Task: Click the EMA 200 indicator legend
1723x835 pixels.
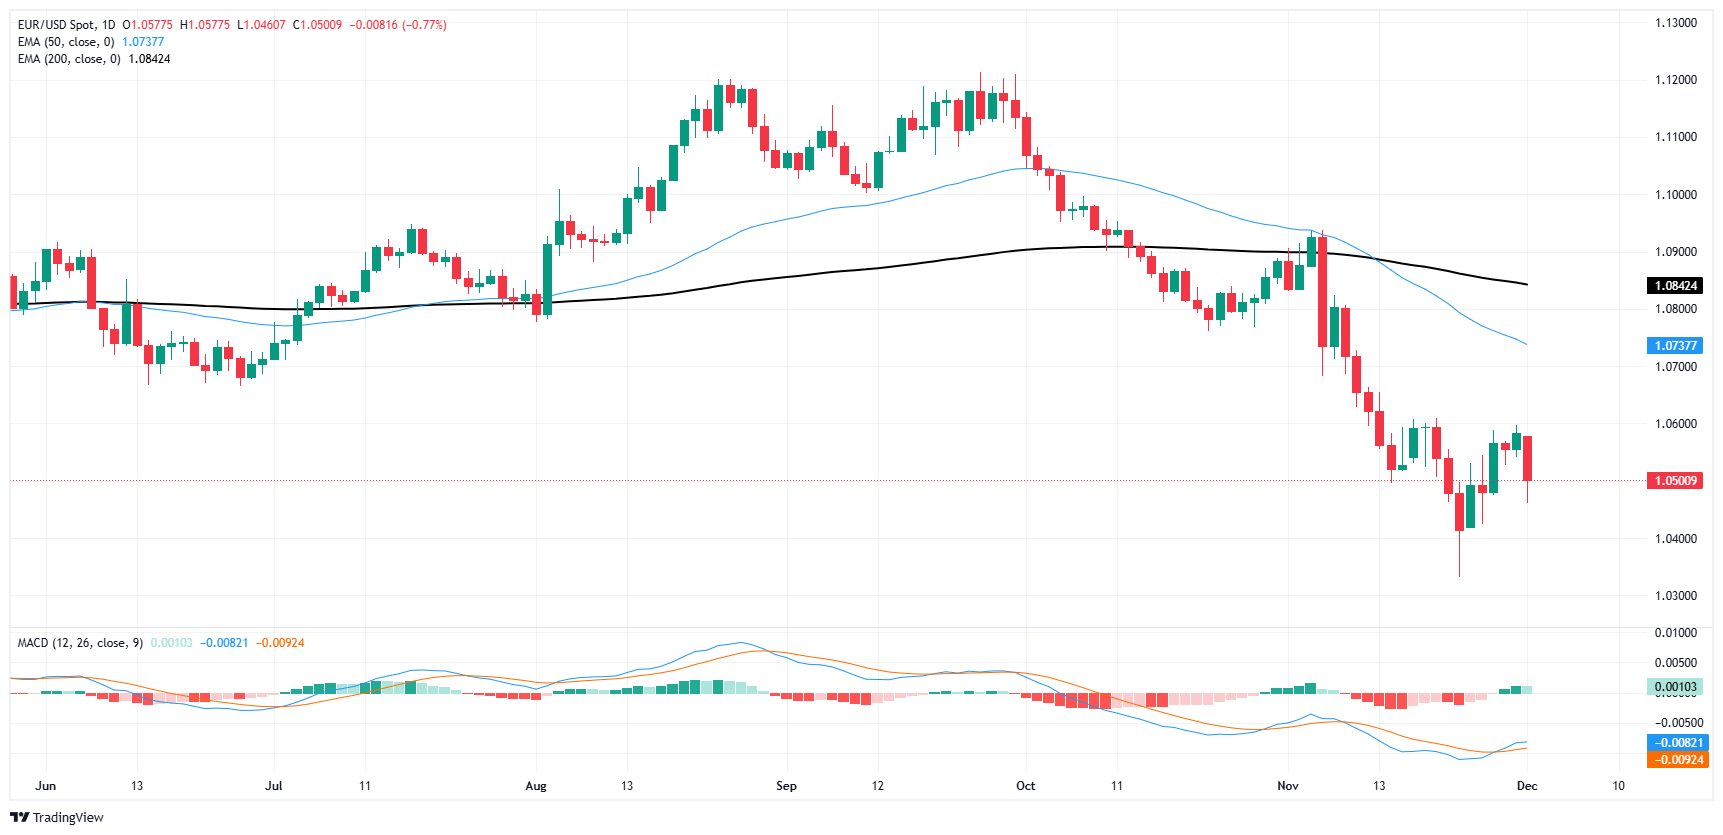Action: [69, 59]
